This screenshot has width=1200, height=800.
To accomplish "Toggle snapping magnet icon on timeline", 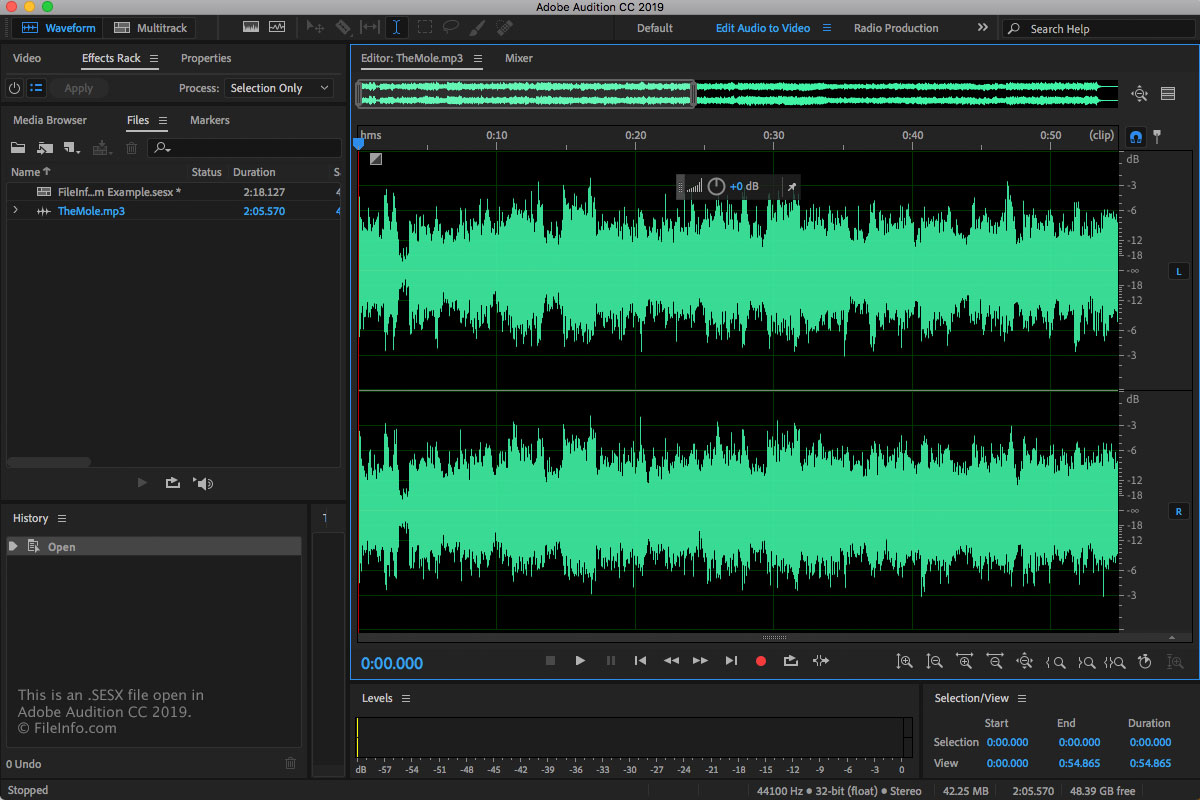I will 1135,136.
